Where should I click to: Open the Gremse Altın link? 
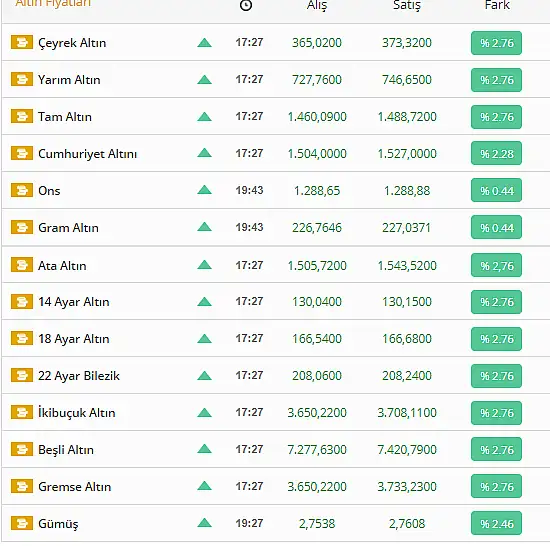(x=75, y=487)
